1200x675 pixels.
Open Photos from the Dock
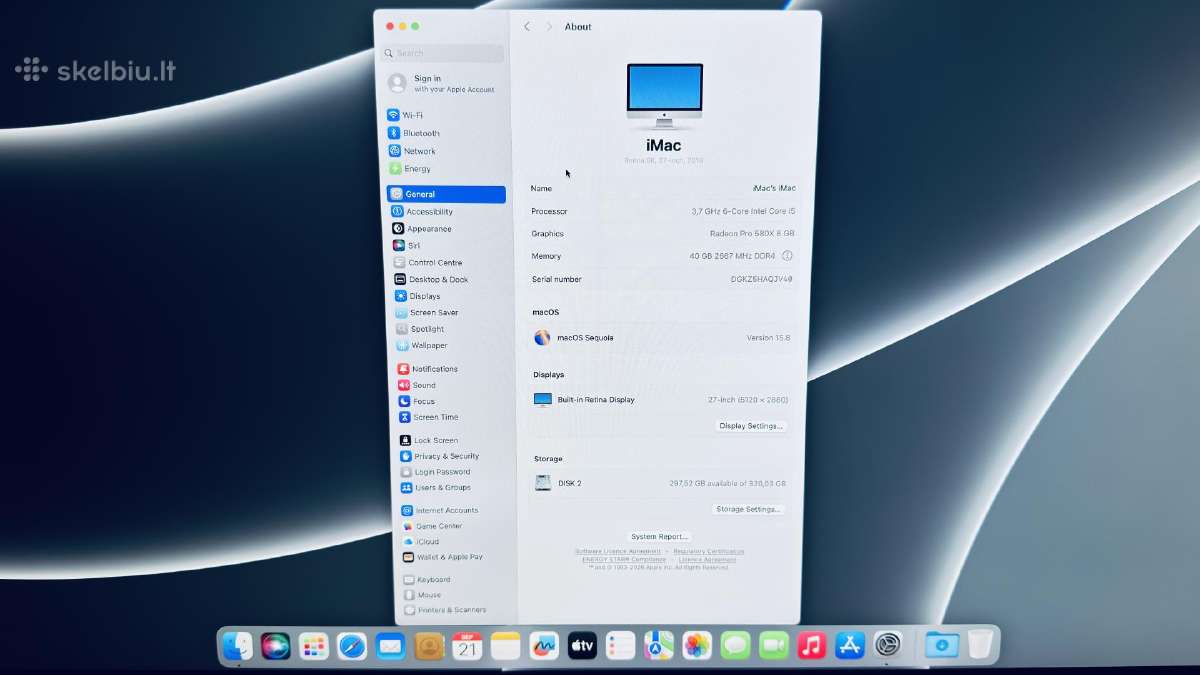pos(697,646)
